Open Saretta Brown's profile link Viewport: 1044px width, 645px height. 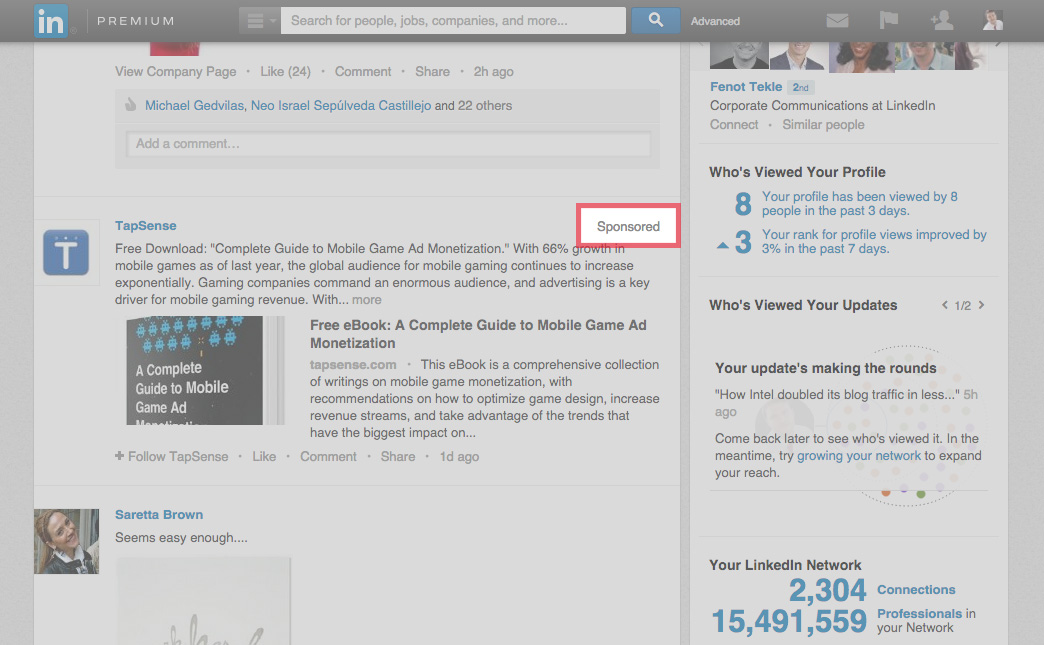[x=158, y=514]
